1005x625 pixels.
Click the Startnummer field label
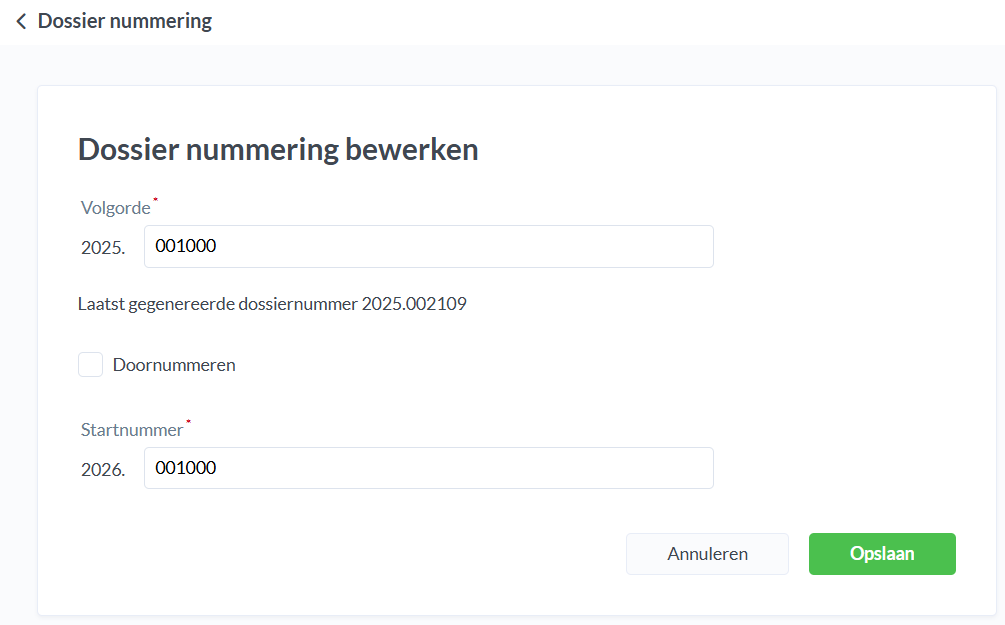tap(132, 430)
